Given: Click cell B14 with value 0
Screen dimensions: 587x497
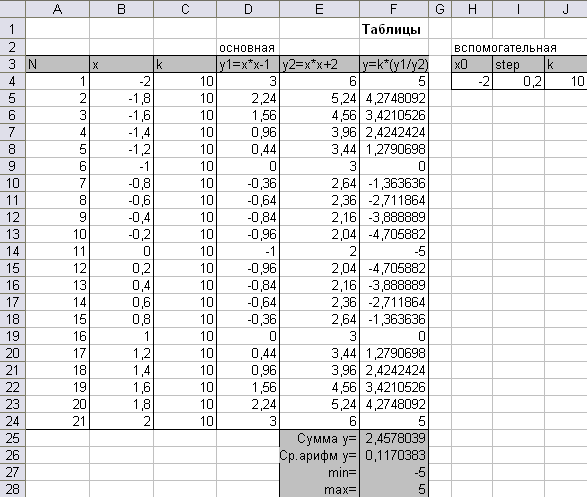Looking at the screenshot, I should tap(121, 251).
